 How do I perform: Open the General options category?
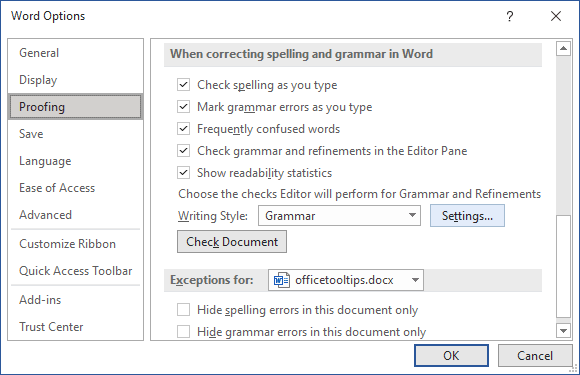coord(75,53)
